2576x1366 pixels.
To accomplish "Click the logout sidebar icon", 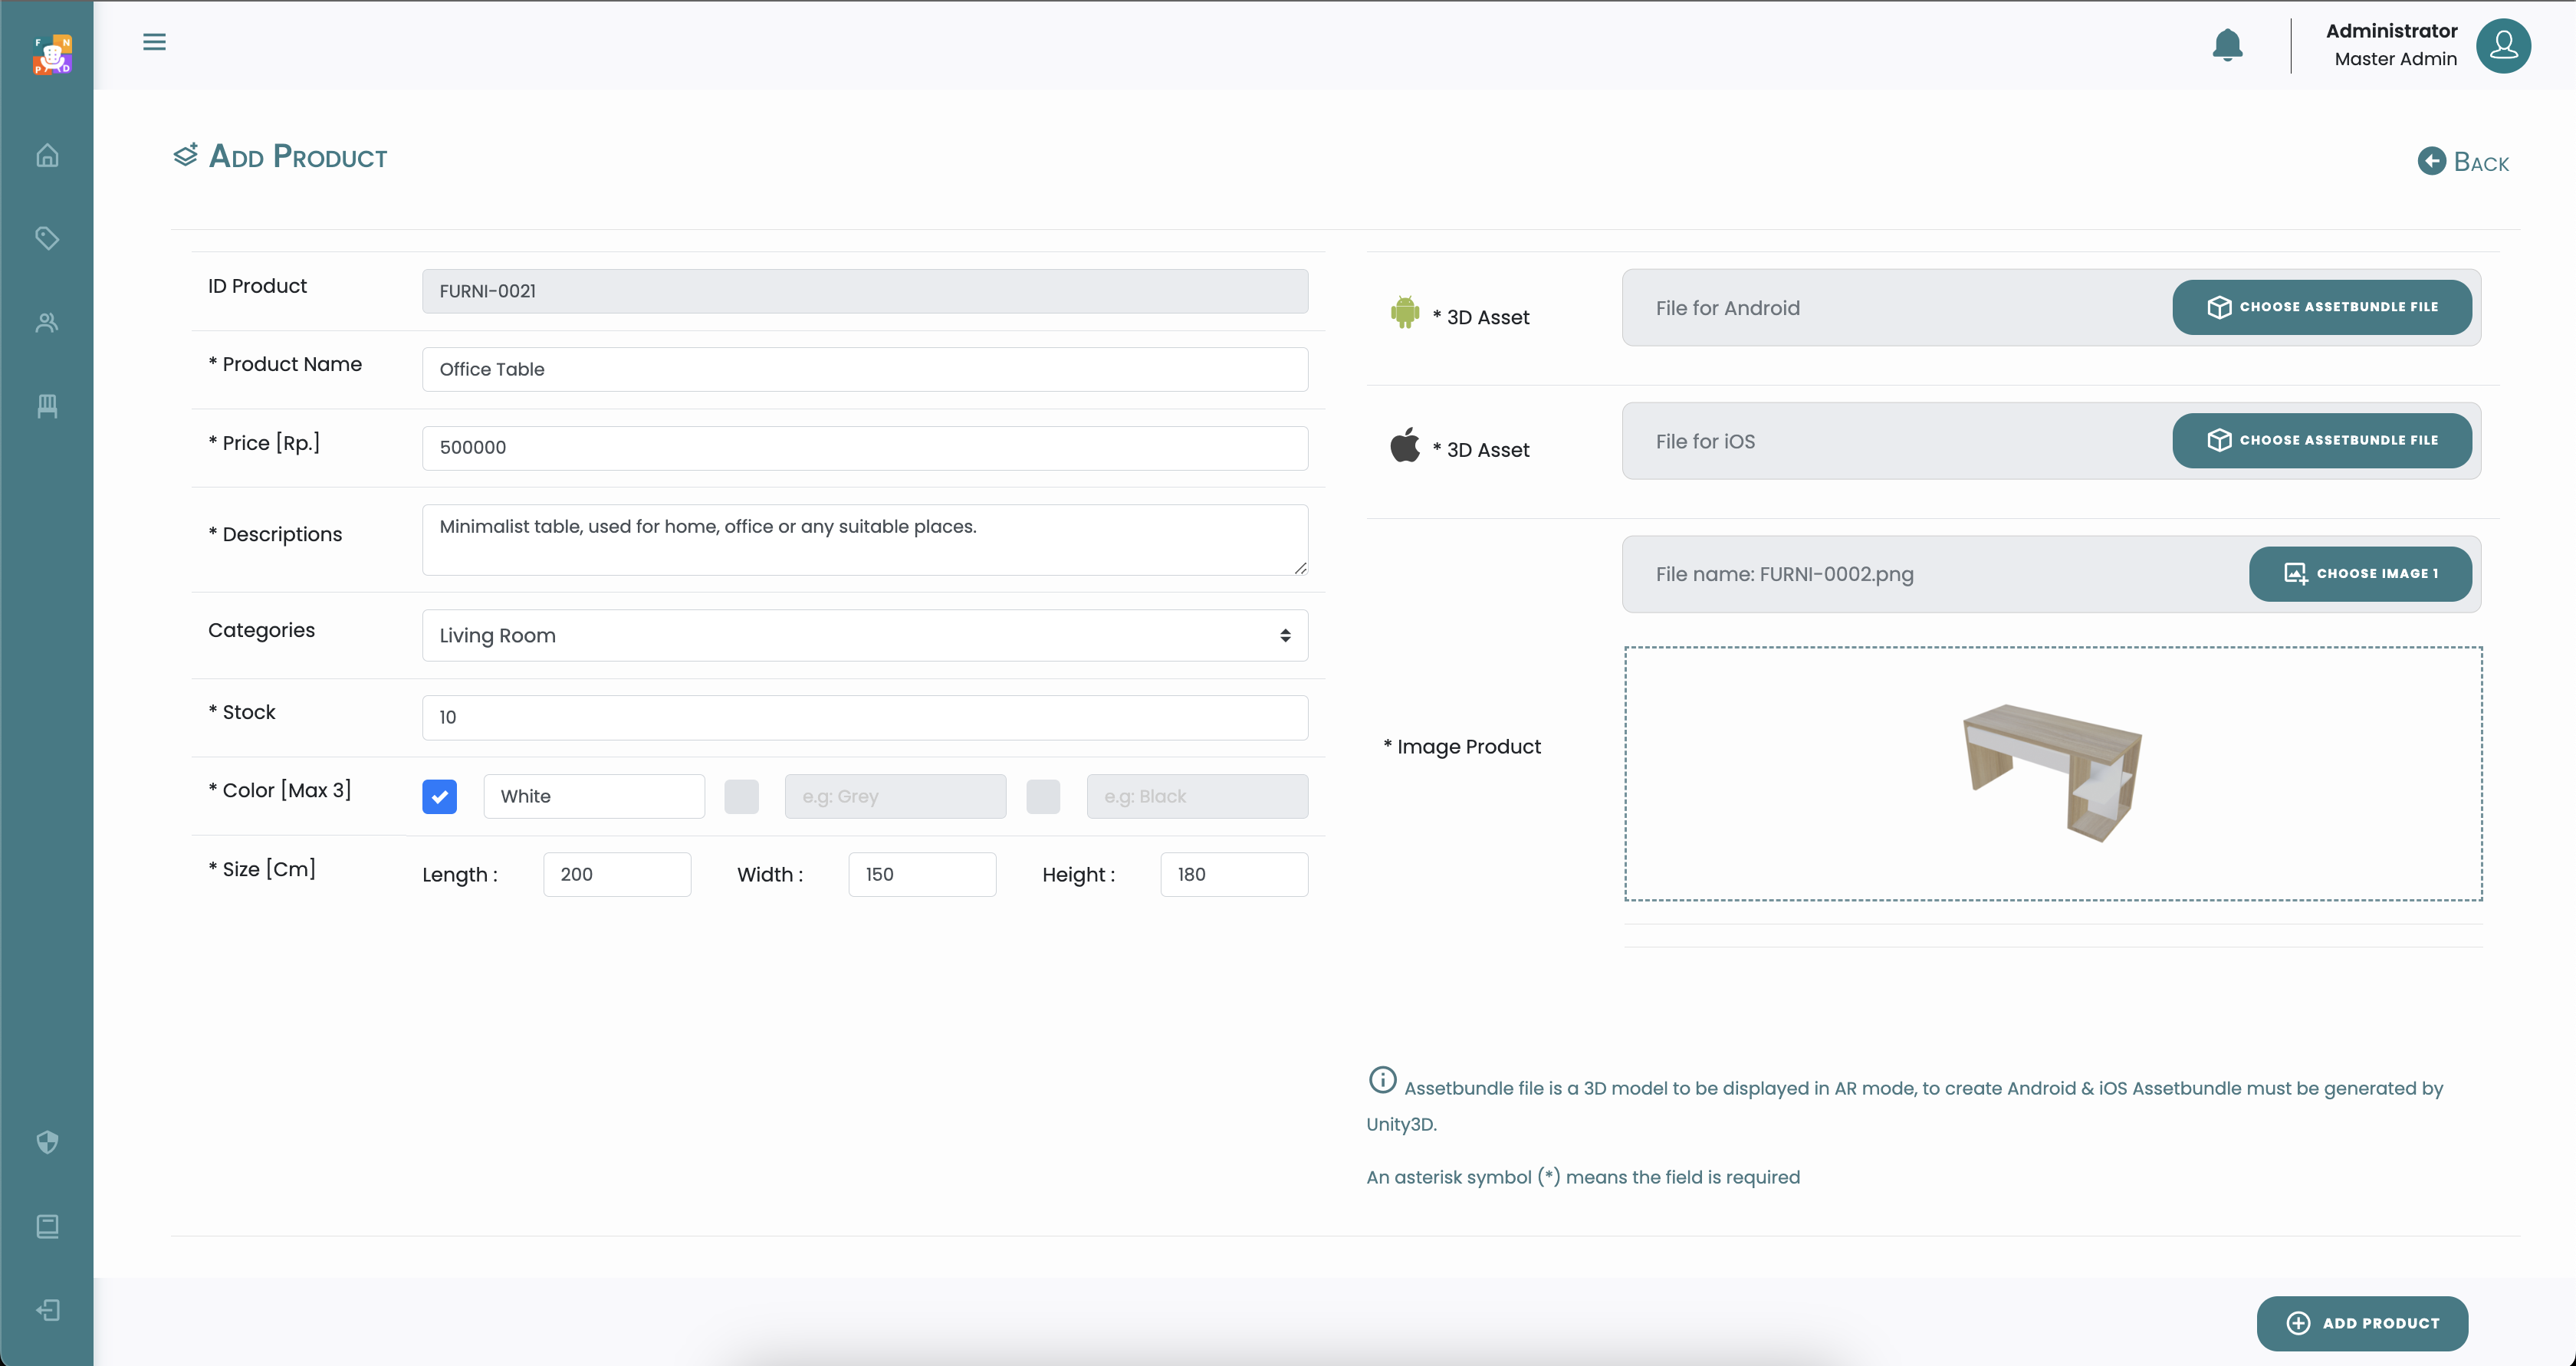I will point(47,1310).
